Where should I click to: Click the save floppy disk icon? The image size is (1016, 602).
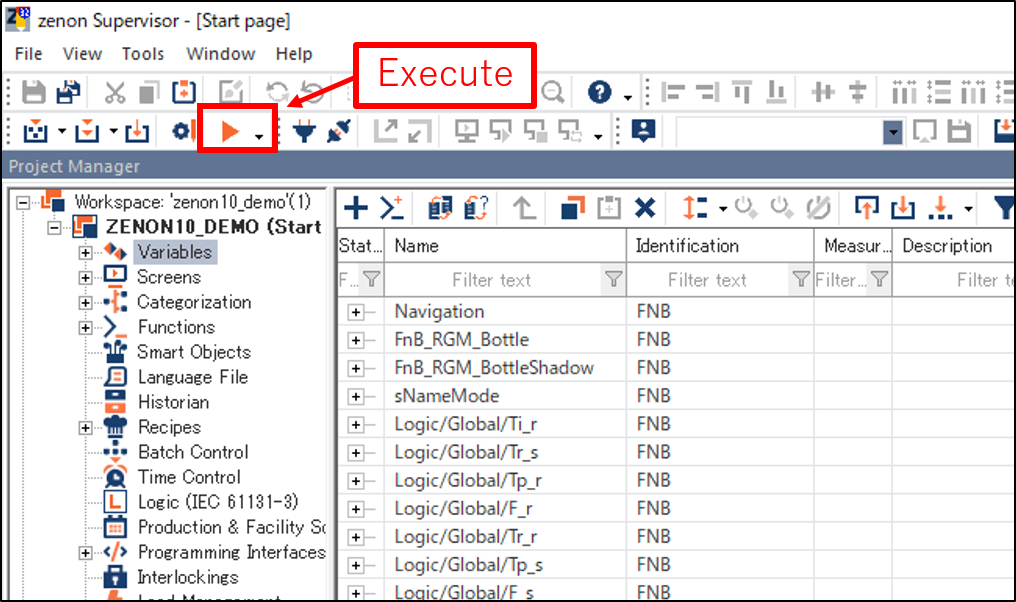tap(34, 93)
